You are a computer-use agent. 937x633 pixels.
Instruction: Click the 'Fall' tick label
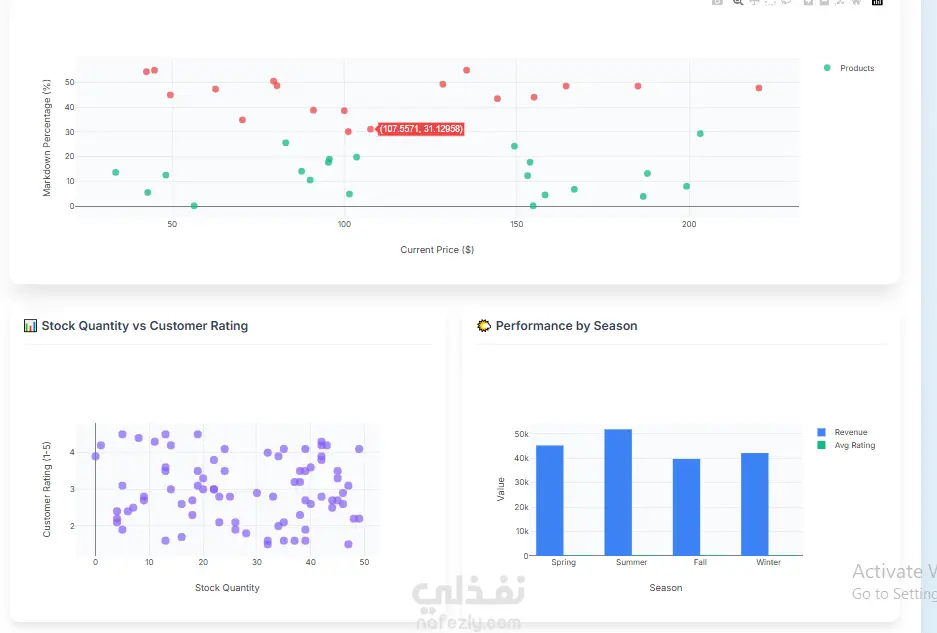coord(700,562)
